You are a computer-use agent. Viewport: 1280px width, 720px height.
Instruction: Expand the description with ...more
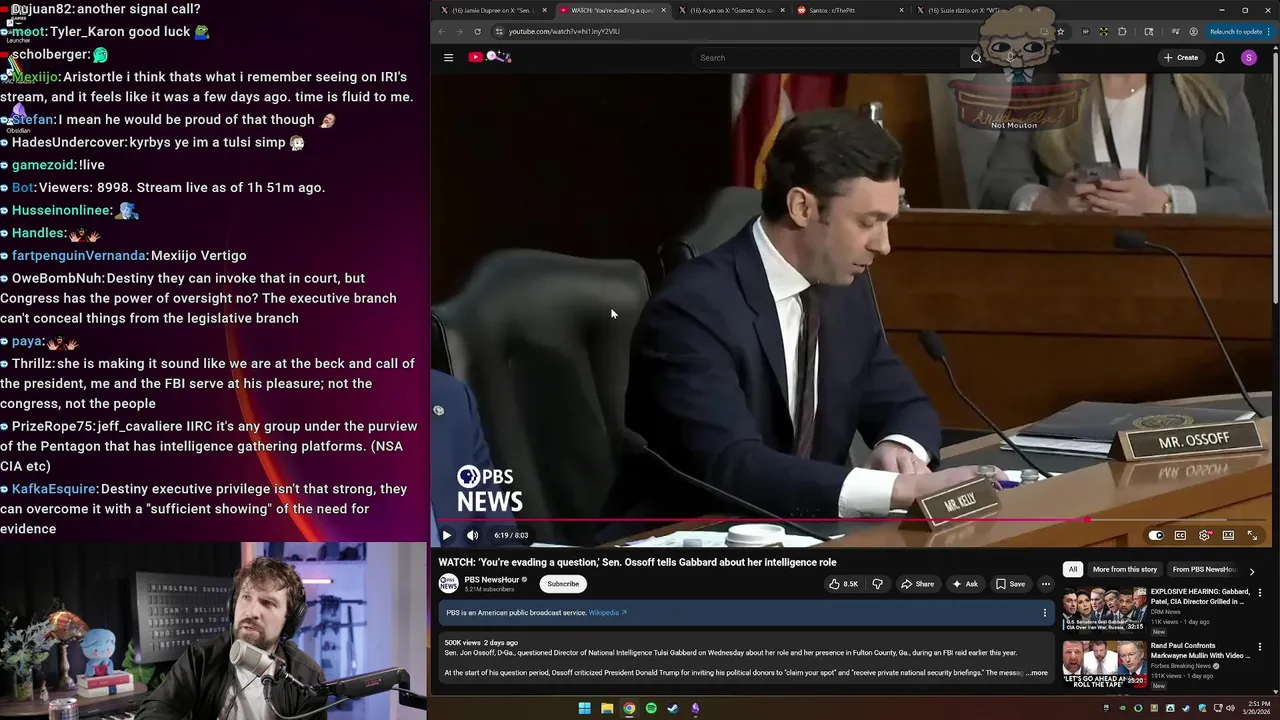(1037, 673)
